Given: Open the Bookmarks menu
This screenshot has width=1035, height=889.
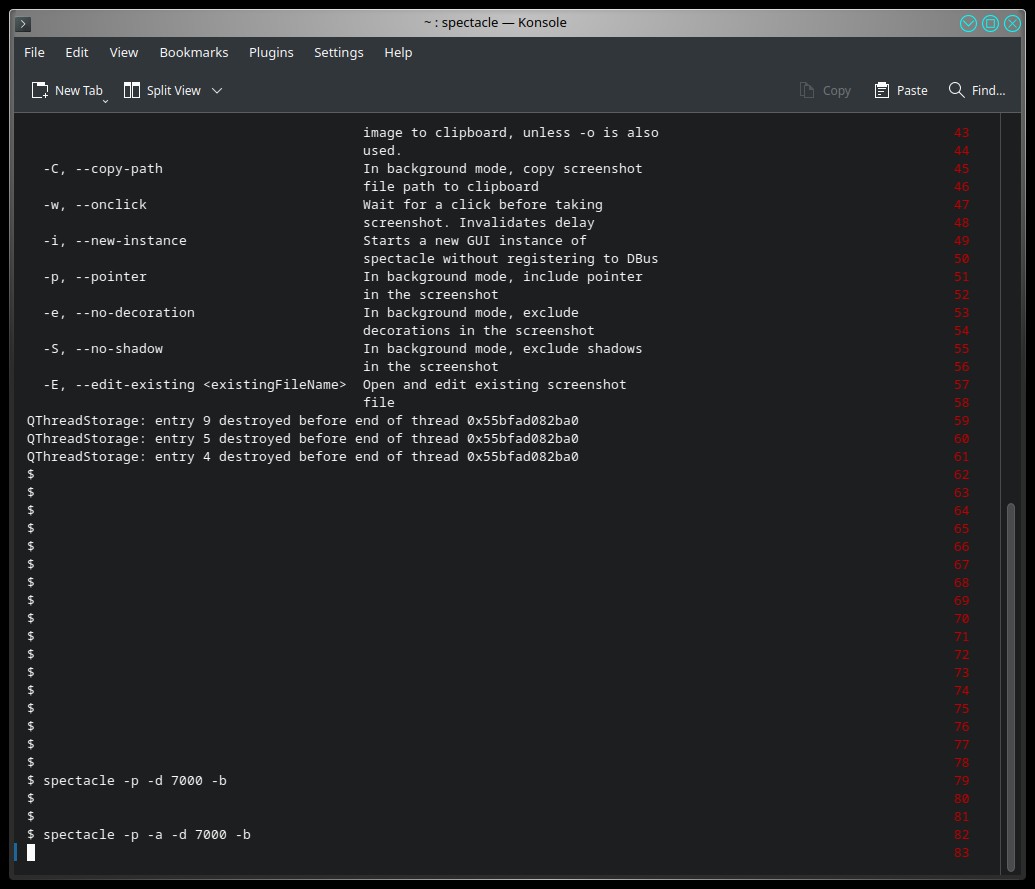Looking at the screenshot, I should point(193,53).
